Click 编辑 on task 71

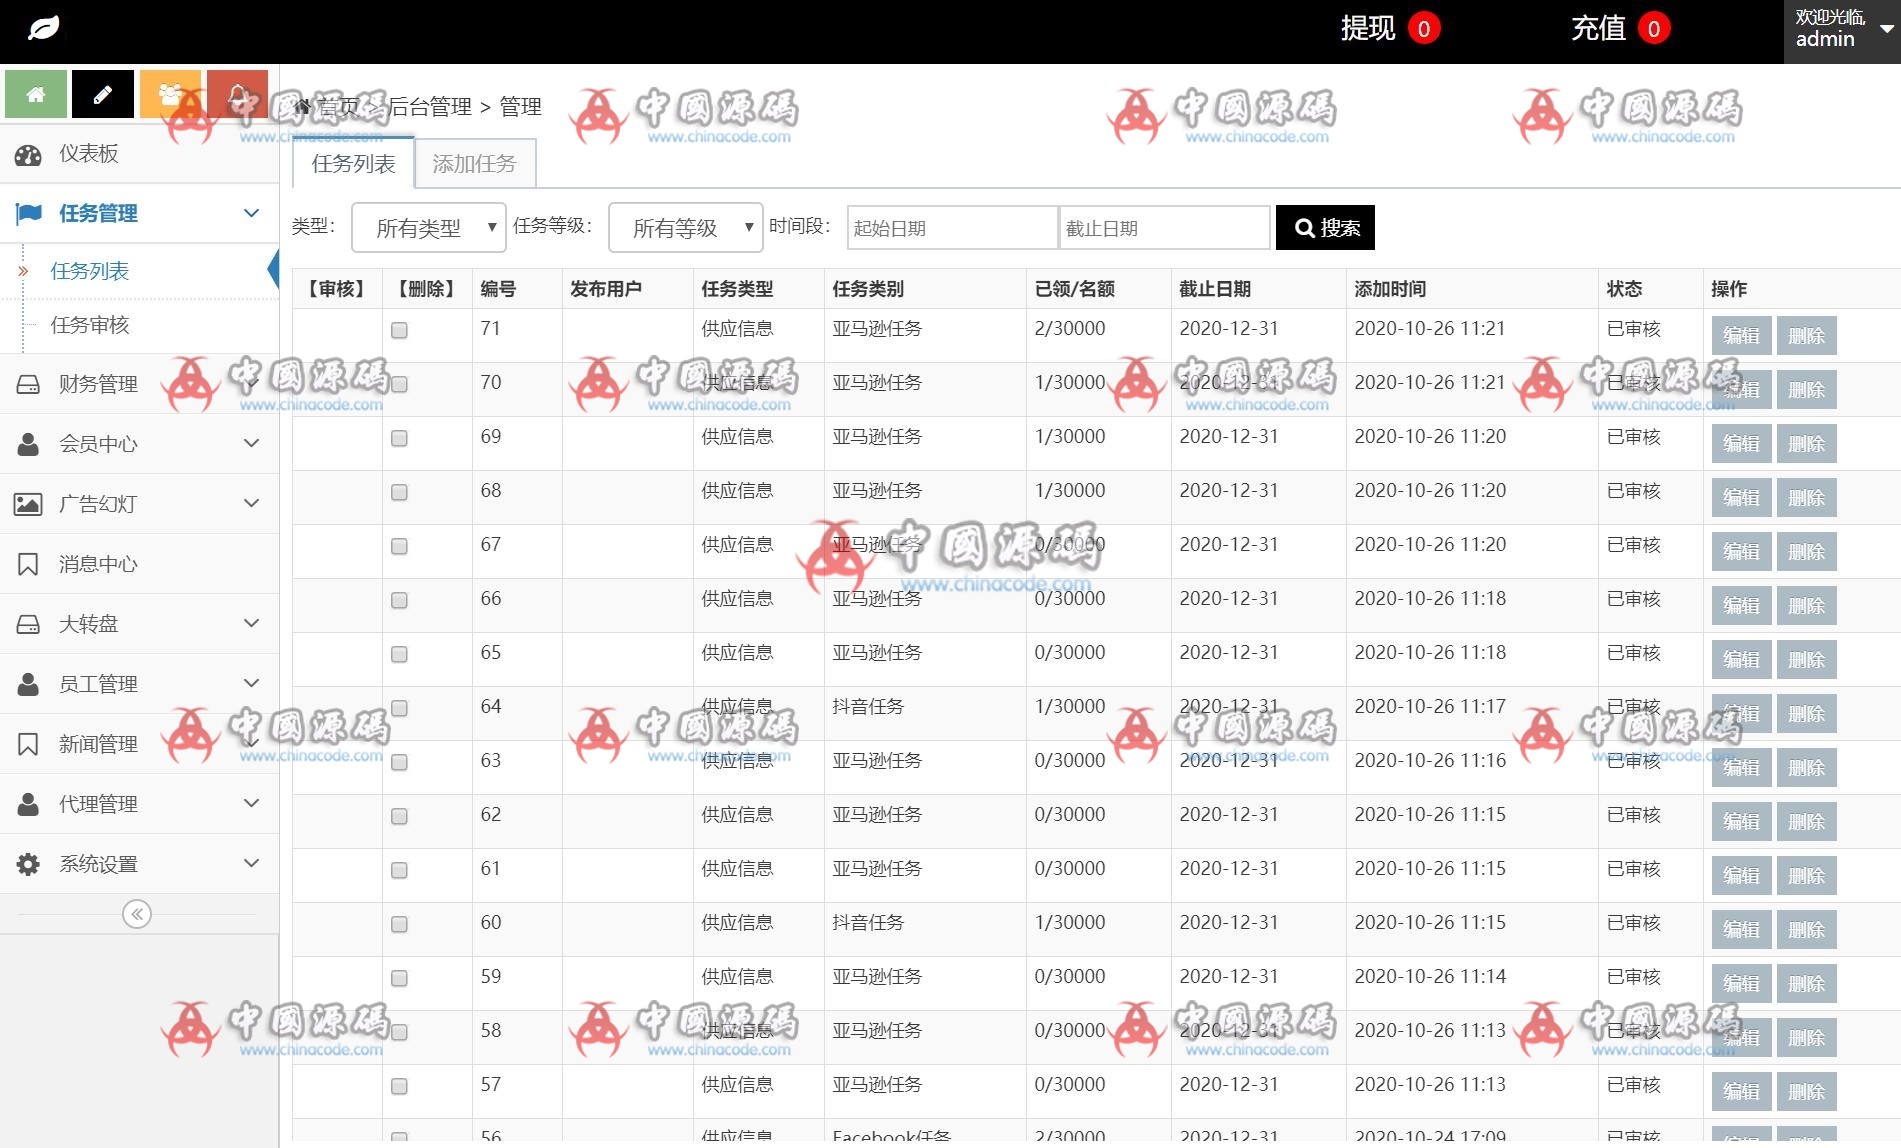pyautogui.click(x=1740, y=335)
